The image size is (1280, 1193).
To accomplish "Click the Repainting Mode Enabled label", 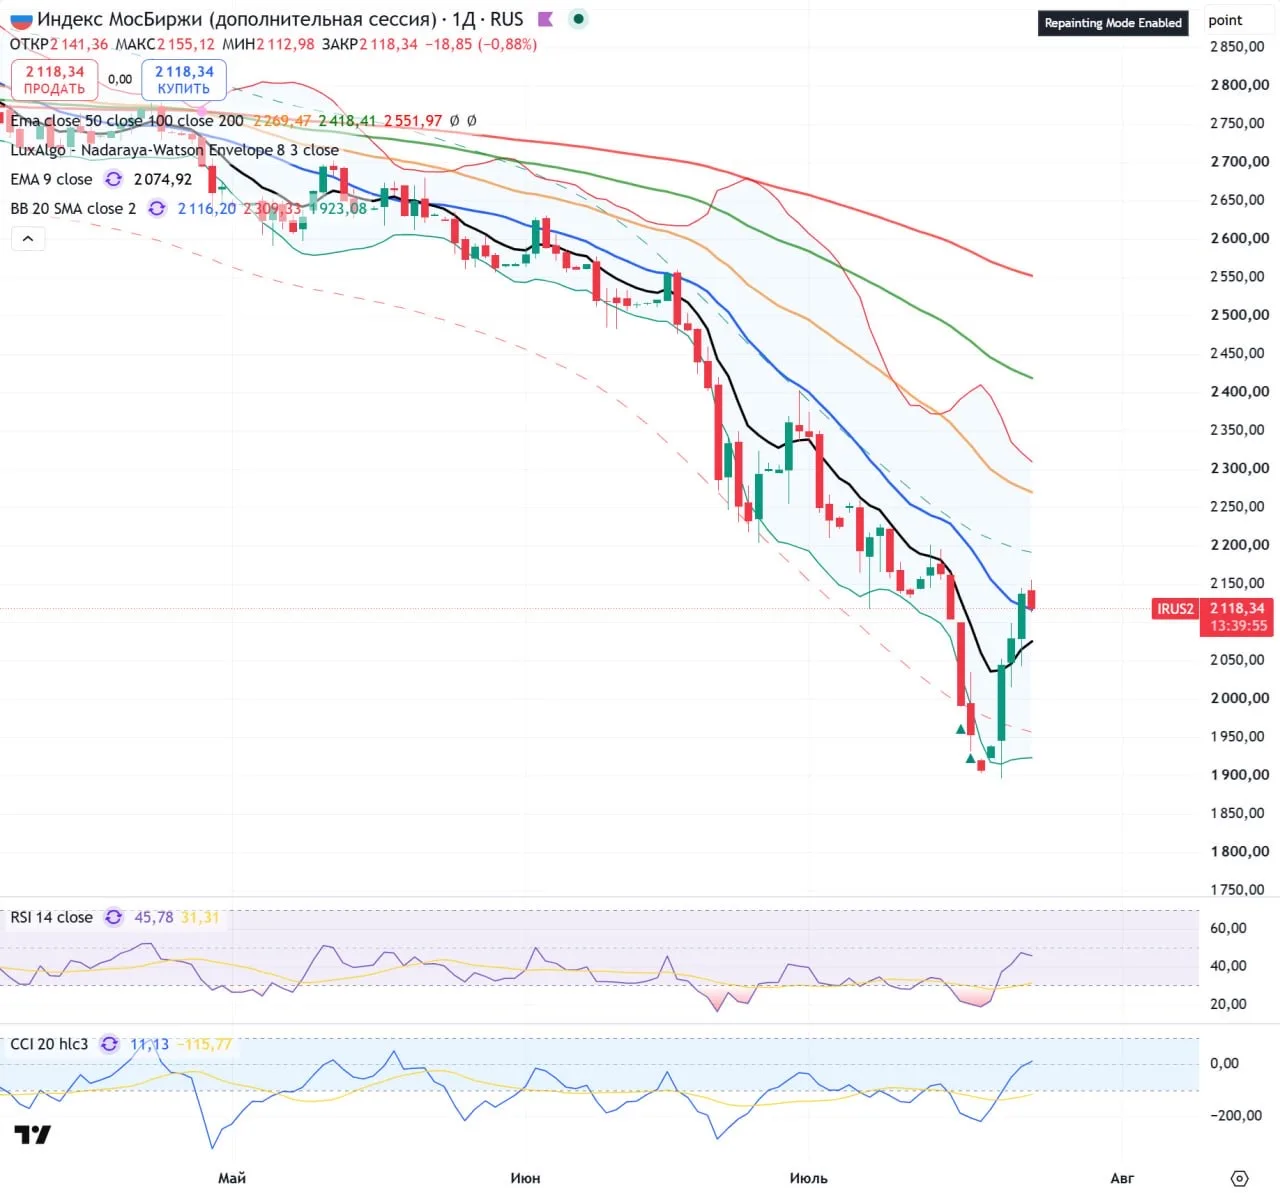I will [x=1113, y=23].
